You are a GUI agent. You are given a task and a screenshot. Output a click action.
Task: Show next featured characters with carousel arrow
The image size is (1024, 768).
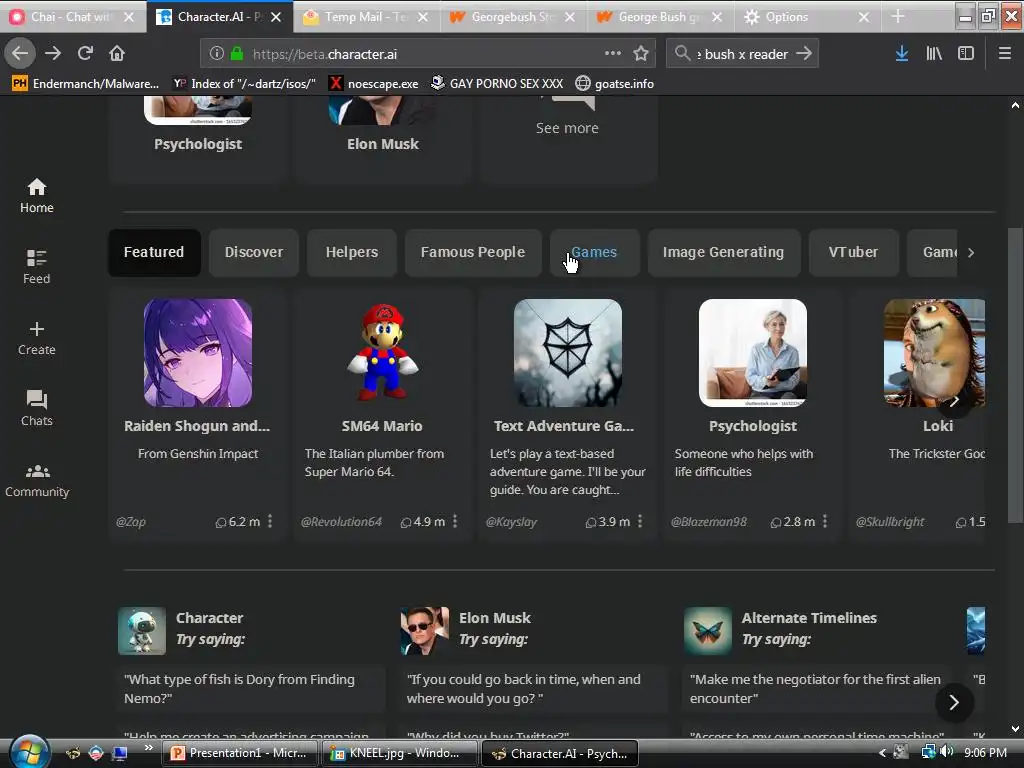coord(954,400)
